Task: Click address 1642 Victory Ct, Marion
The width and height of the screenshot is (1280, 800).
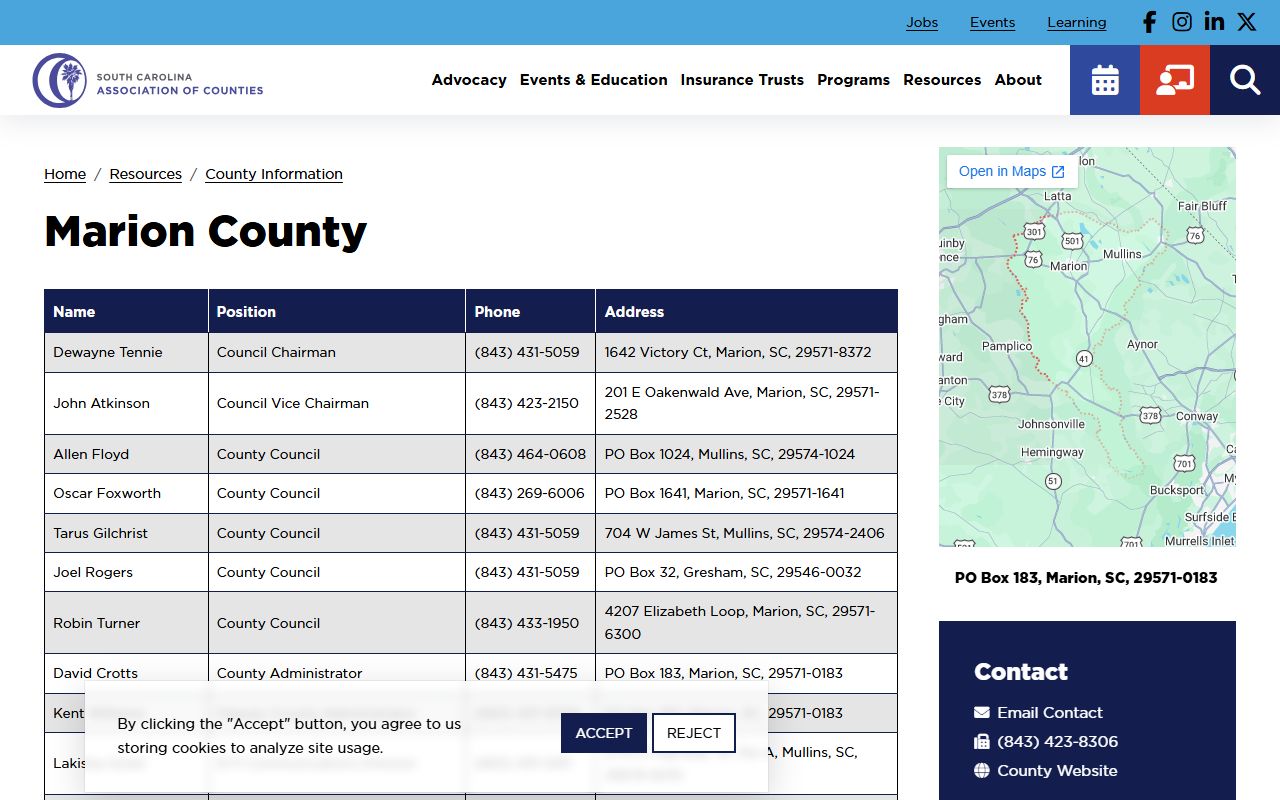Action: point(738,353)
